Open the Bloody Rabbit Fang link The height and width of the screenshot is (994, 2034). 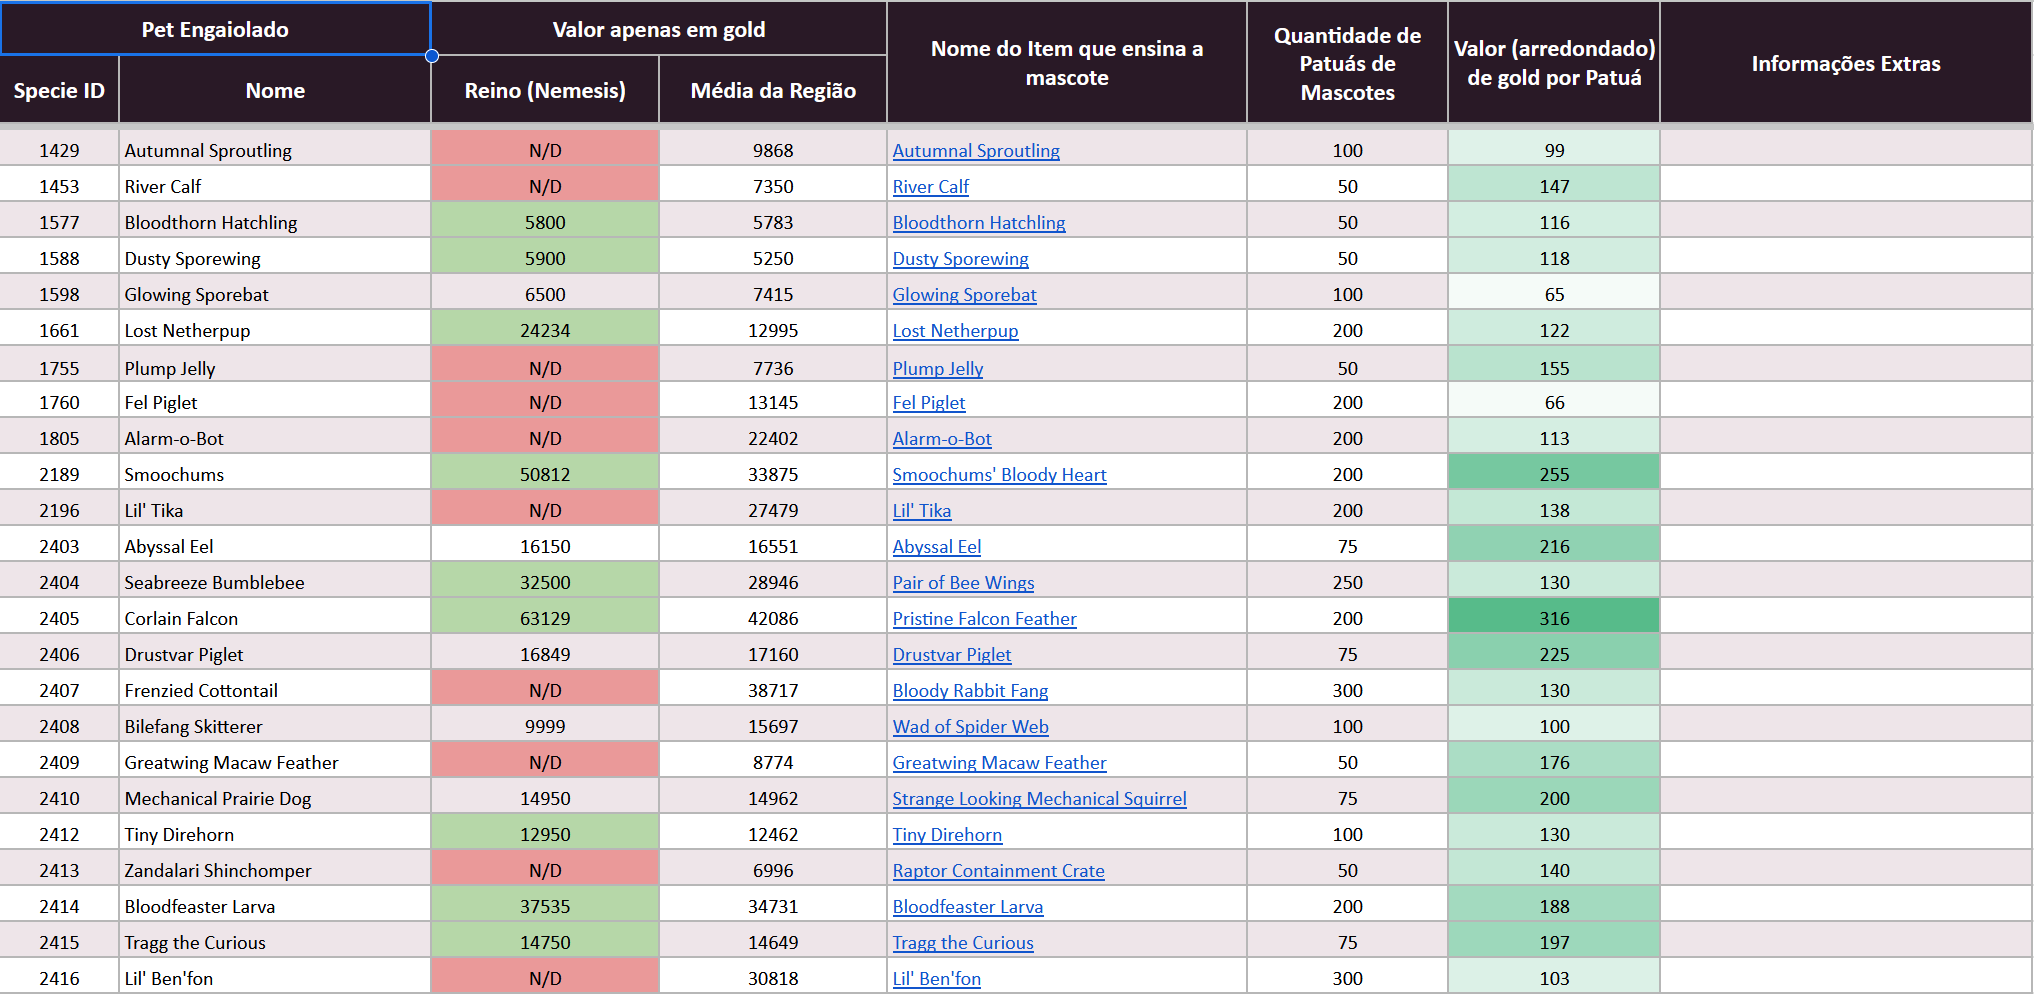click(x=971, y=690)
